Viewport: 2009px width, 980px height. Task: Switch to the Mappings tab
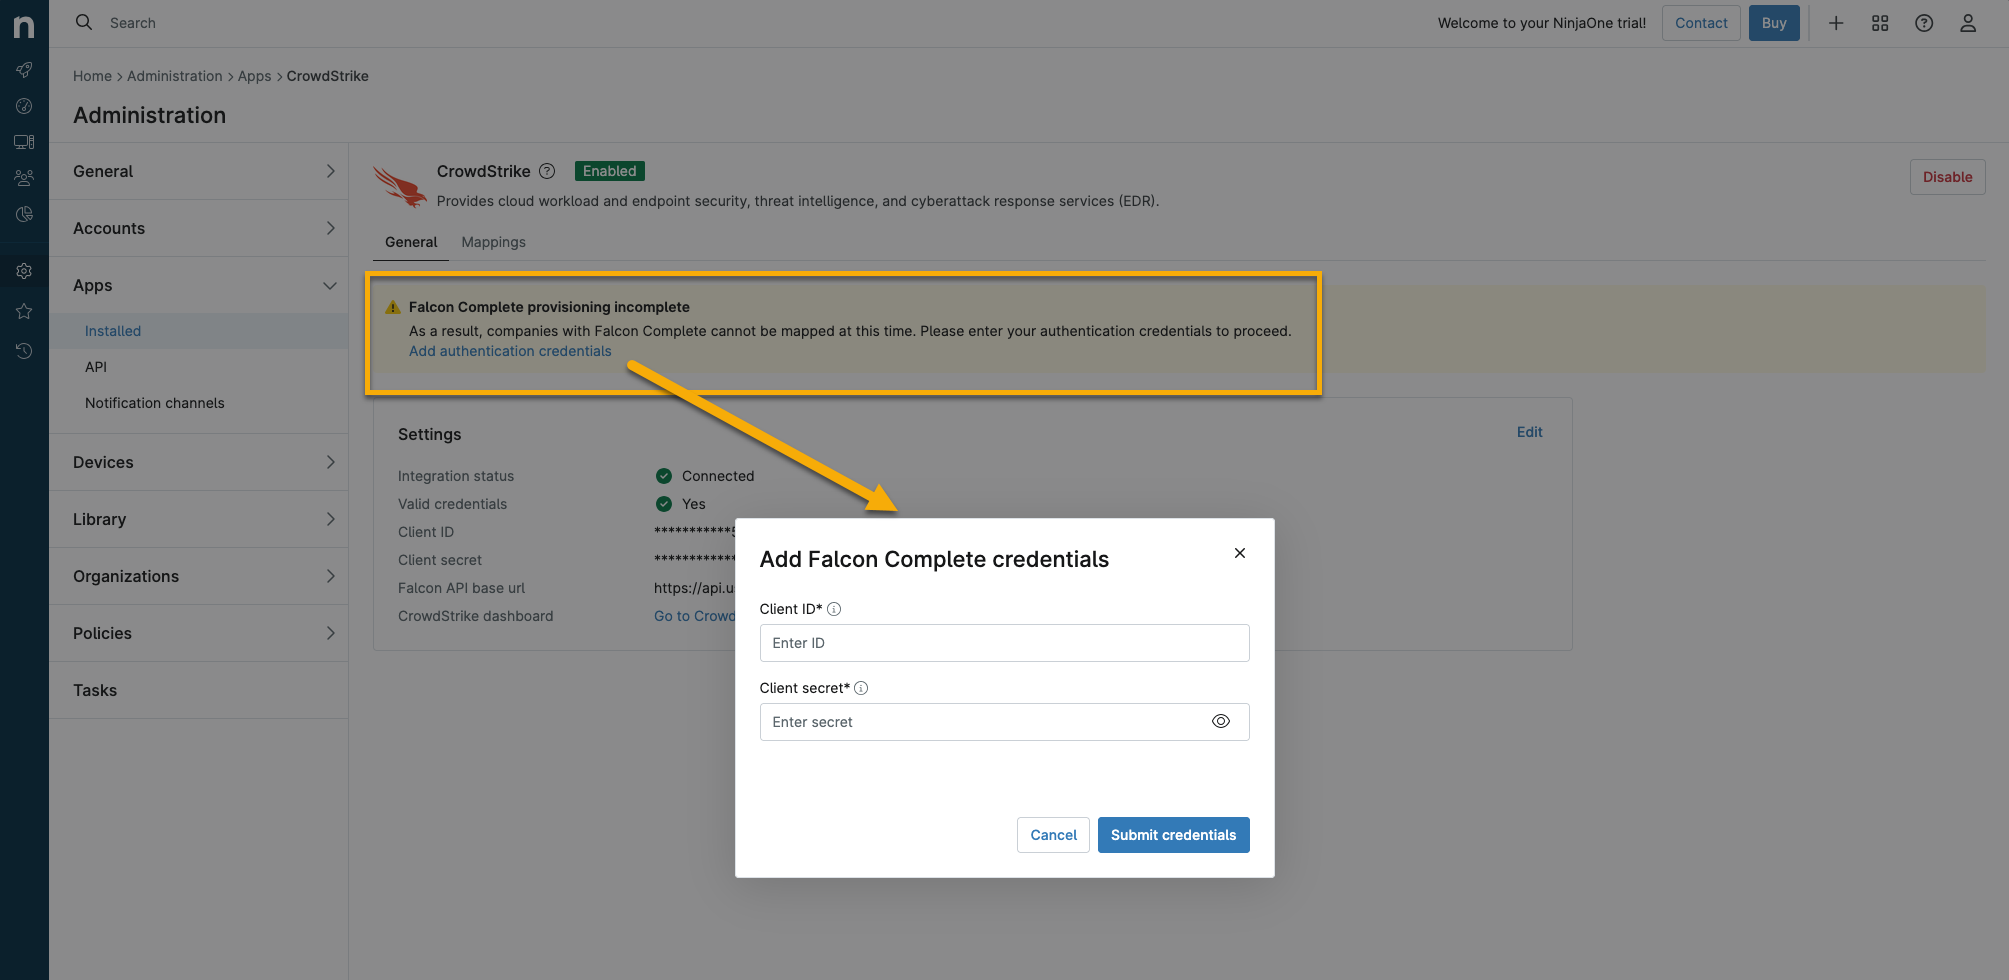point(493,242)
